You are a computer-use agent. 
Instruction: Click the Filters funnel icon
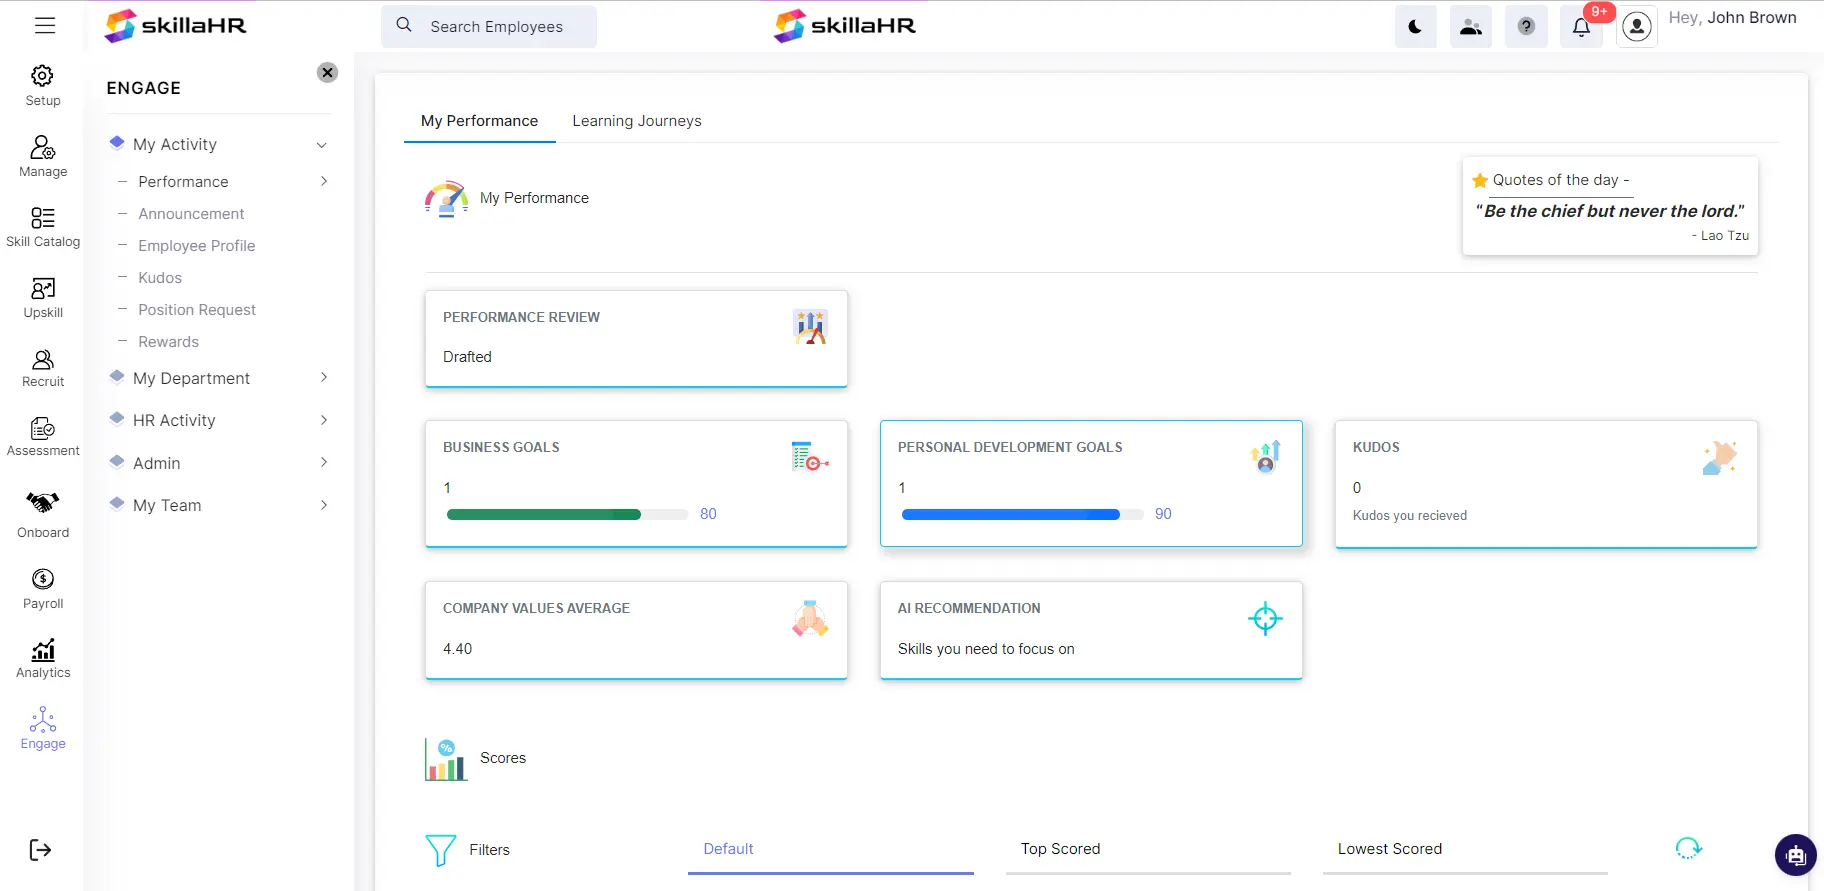pyautogui.click(x=440, y=850)
